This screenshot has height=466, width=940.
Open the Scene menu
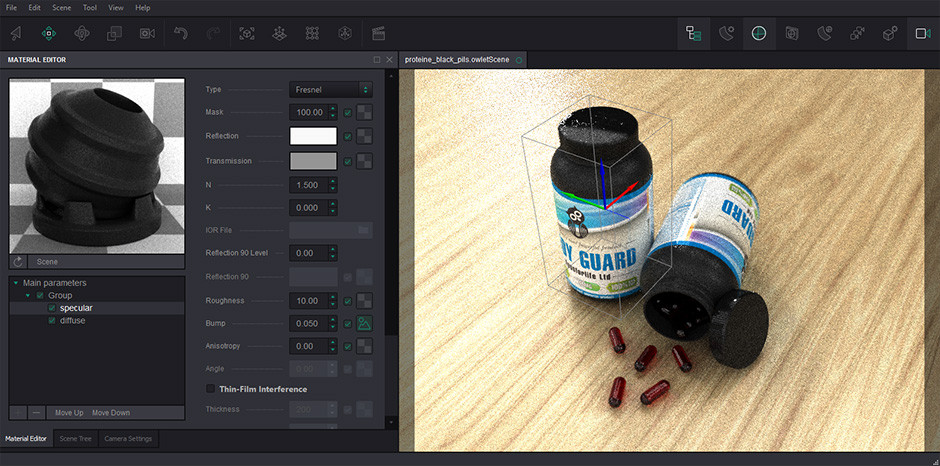click(x=61, y=8)
